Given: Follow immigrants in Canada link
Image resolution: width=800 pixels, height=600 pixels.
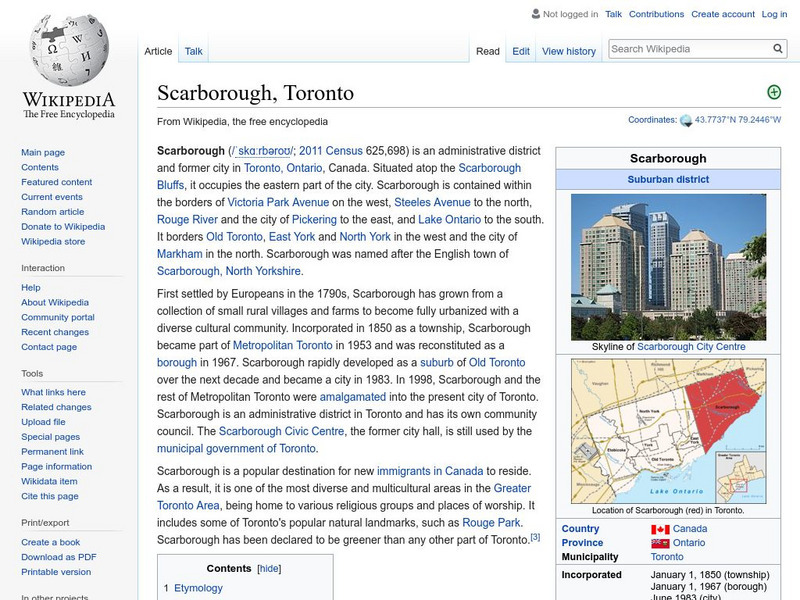Looking at the screenshot, I should (x=430, y=471).
